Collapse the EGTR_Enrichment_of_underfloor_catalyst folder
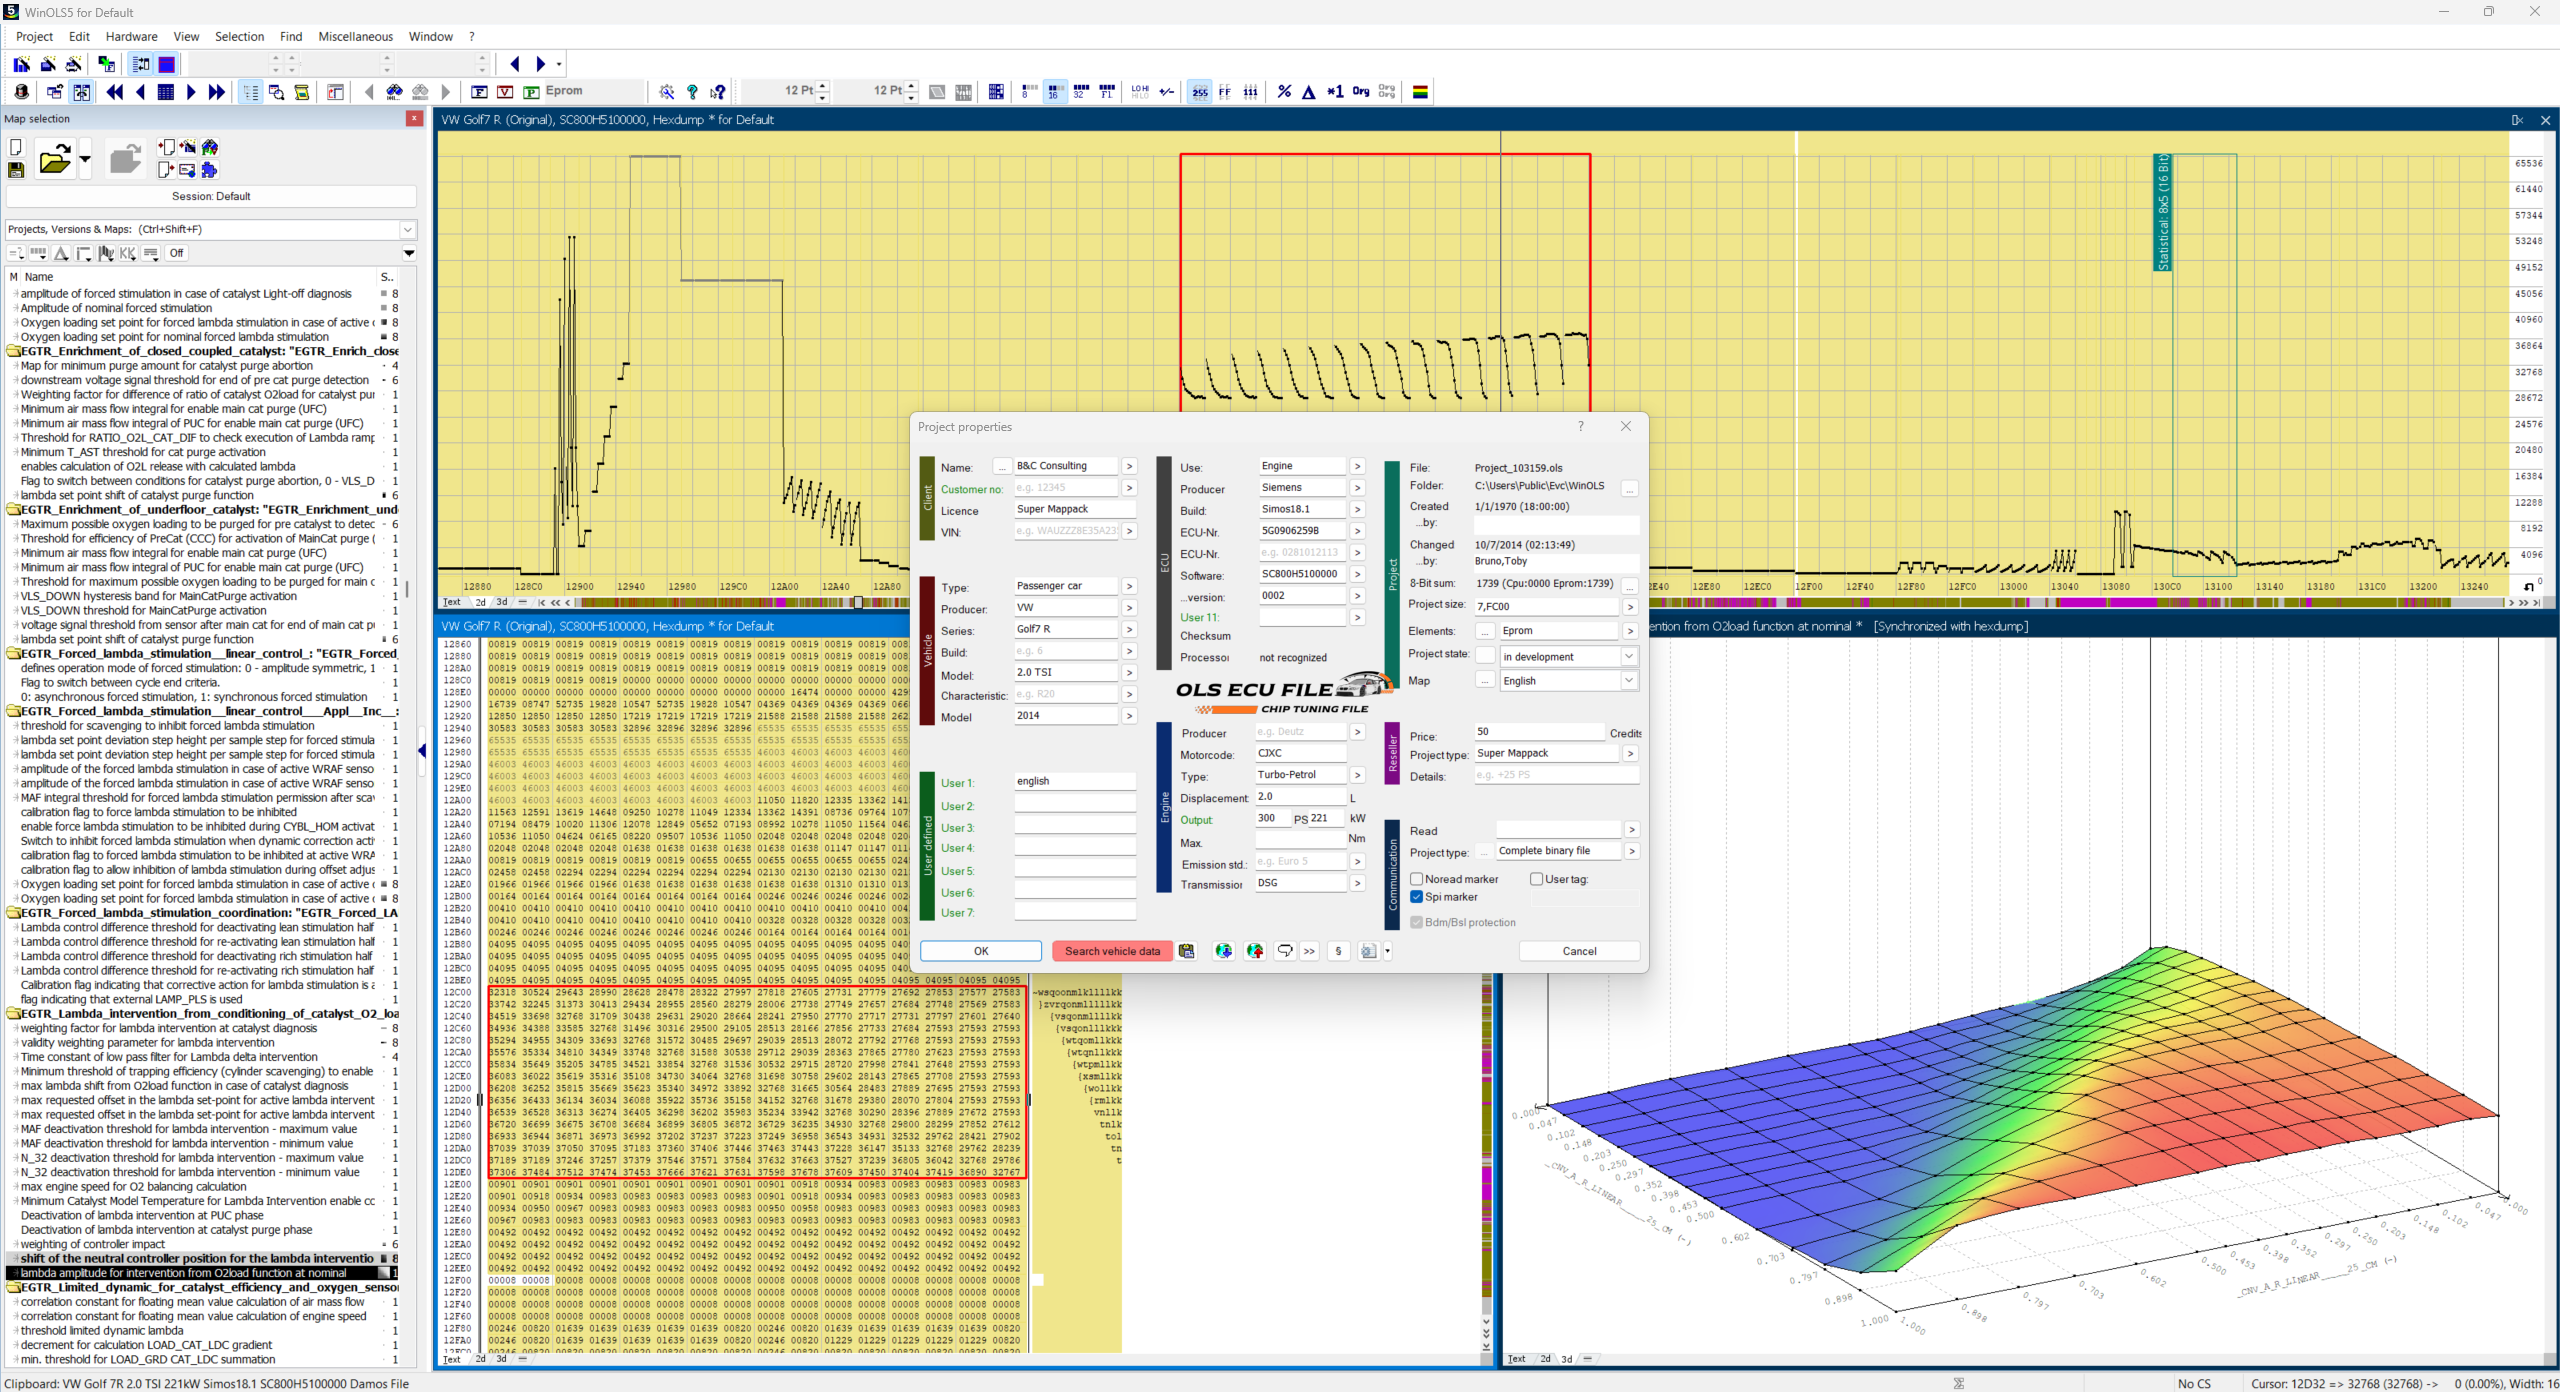The width and height of the screenshot is (2560, 1392). pyautogui.click(x=14, y=510)
